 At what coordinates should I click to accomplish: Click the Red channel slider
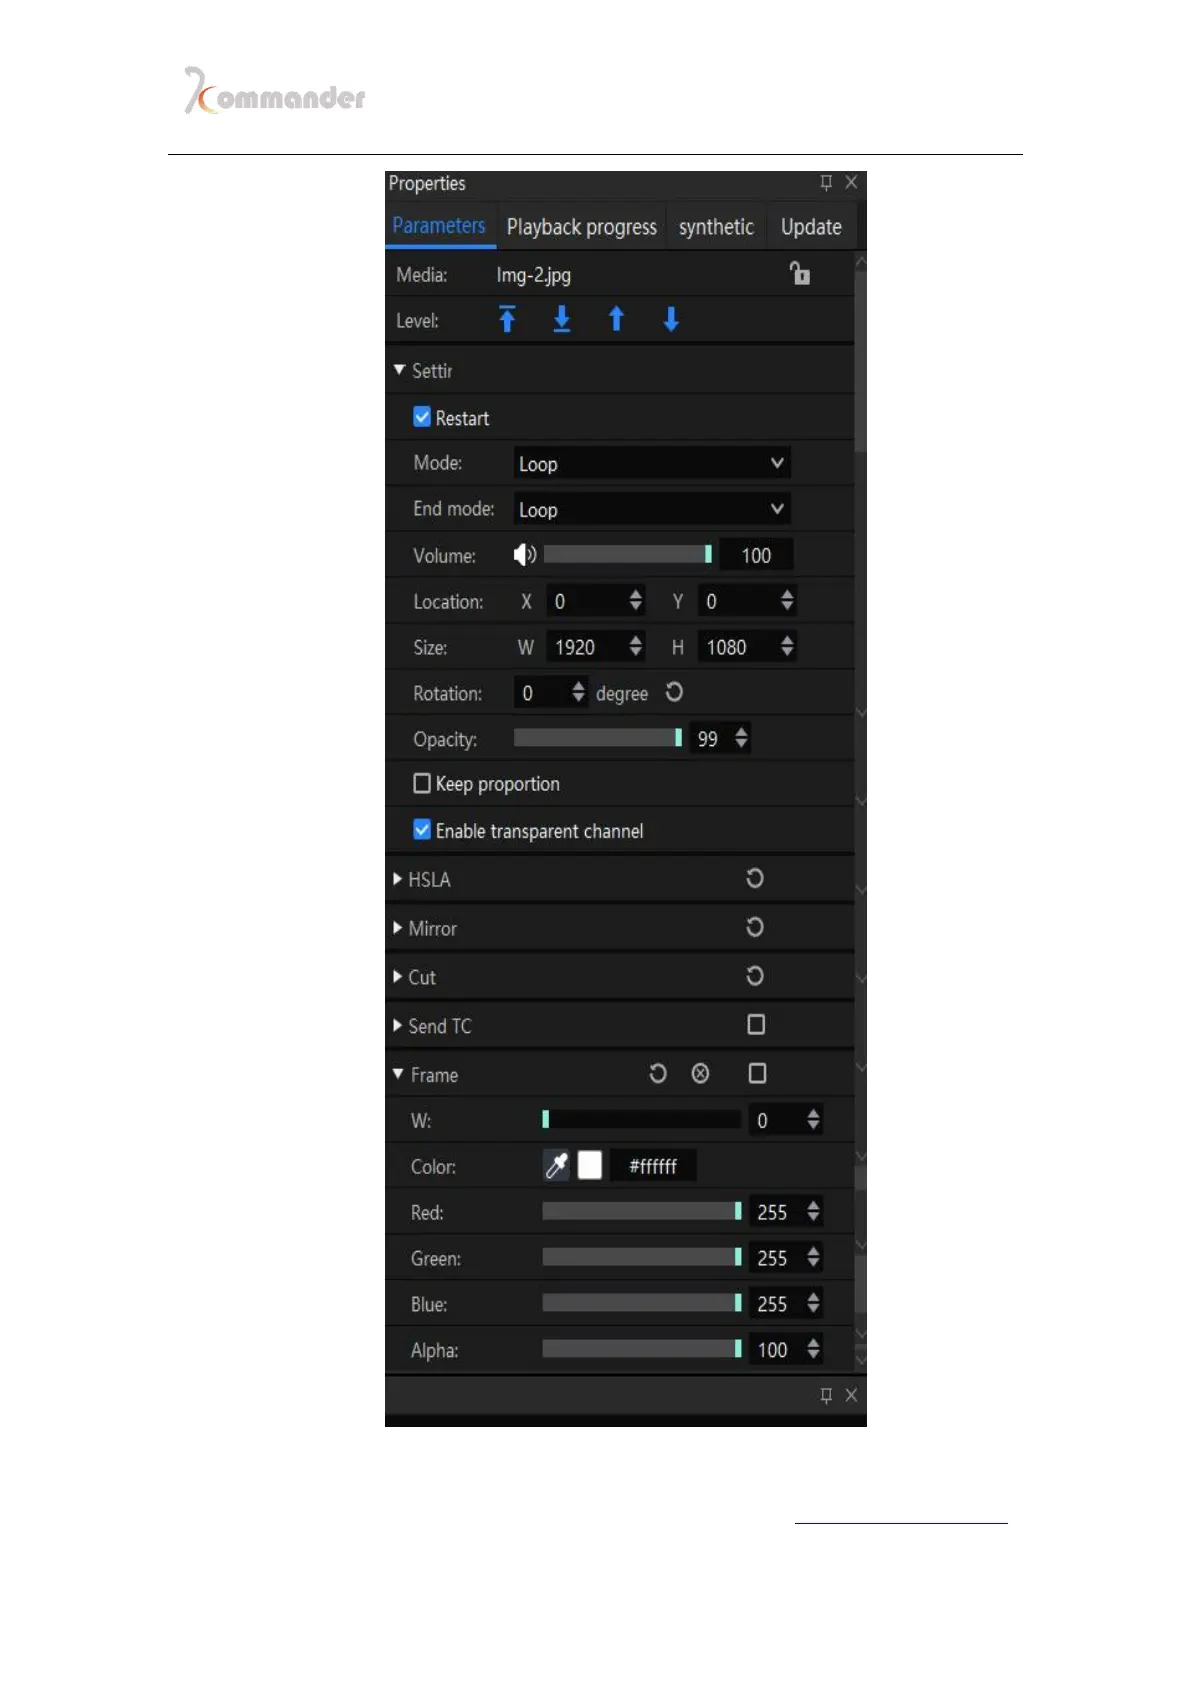point(641,1211)
